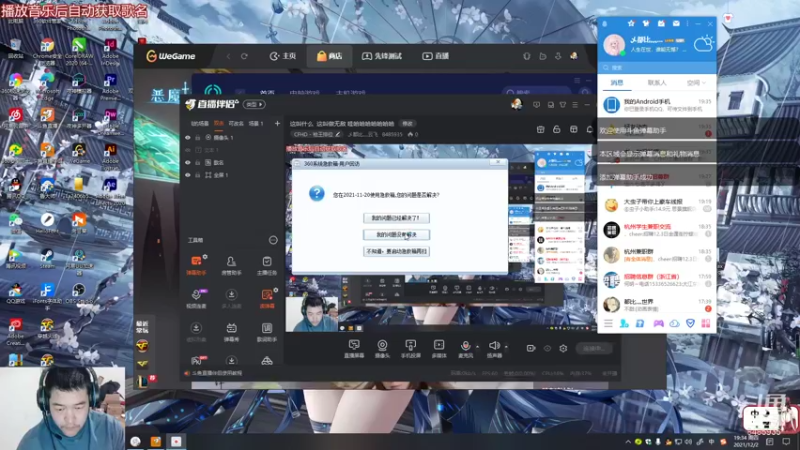The image size is (800, 450).
Task: Expand speaker options arrow
Action: [506, 346]
